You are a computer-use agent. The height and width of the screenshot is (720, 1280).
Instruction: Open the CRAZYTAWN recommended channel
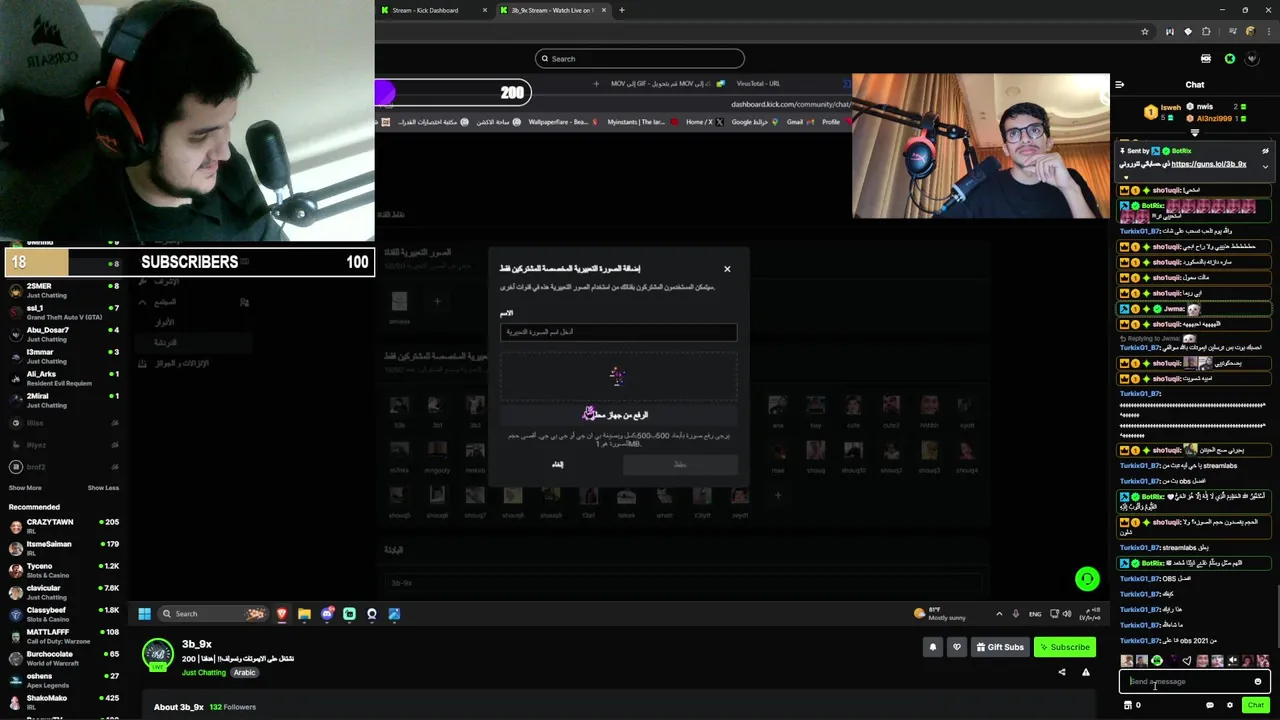pyautogui.click(x=62, y=526)
